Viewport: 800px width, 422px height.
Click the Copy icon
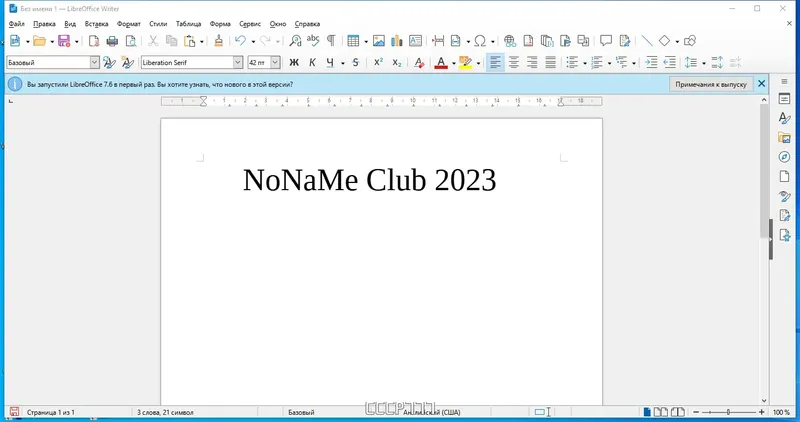[171, 41]
